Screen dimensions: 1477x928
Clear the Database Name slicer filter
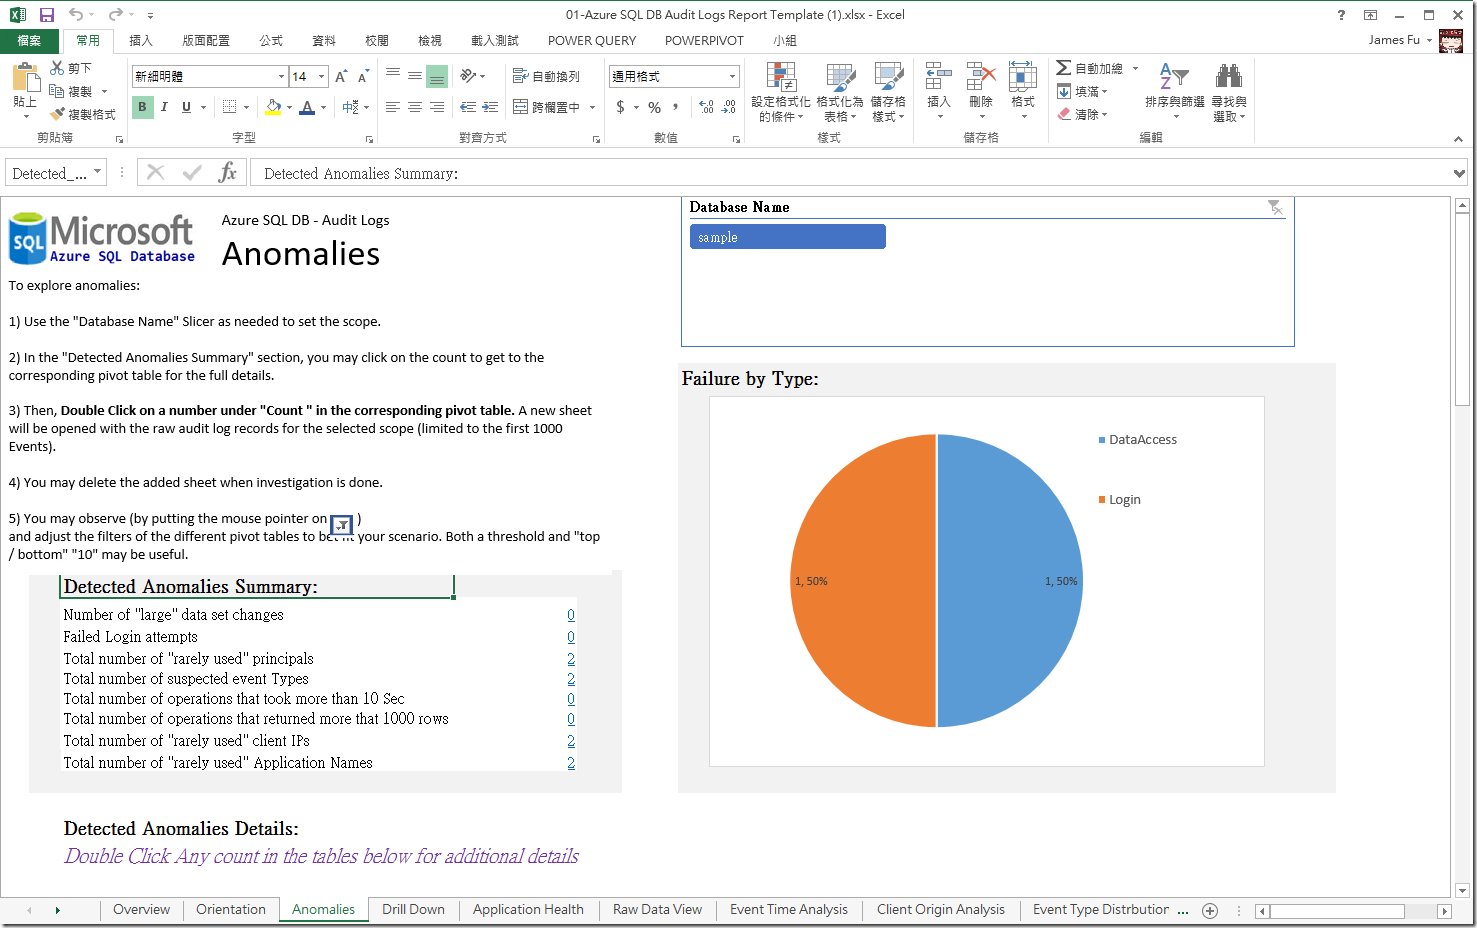coord(1275,207)
